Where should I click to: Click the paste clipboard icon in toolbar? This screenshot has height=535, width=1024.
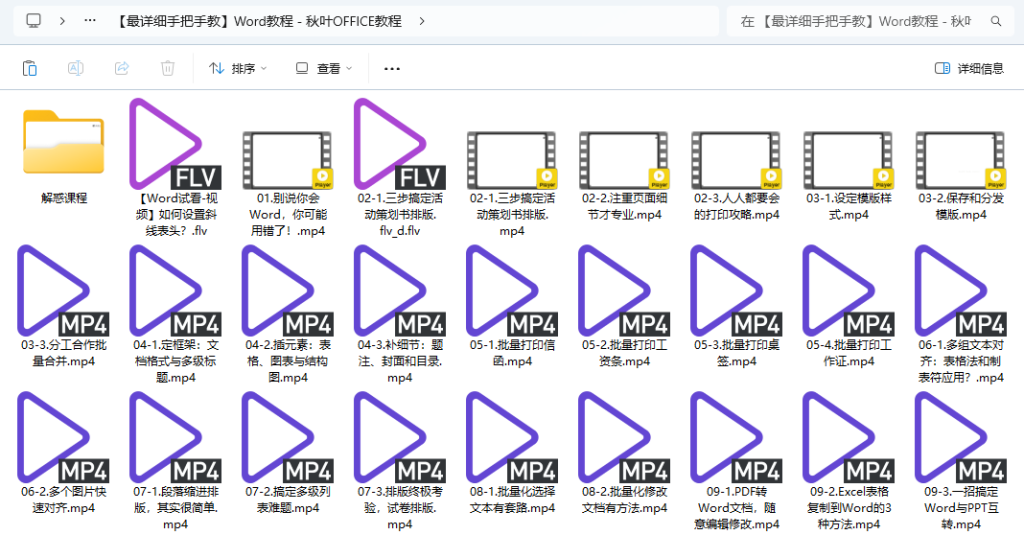tap(29, 68)
